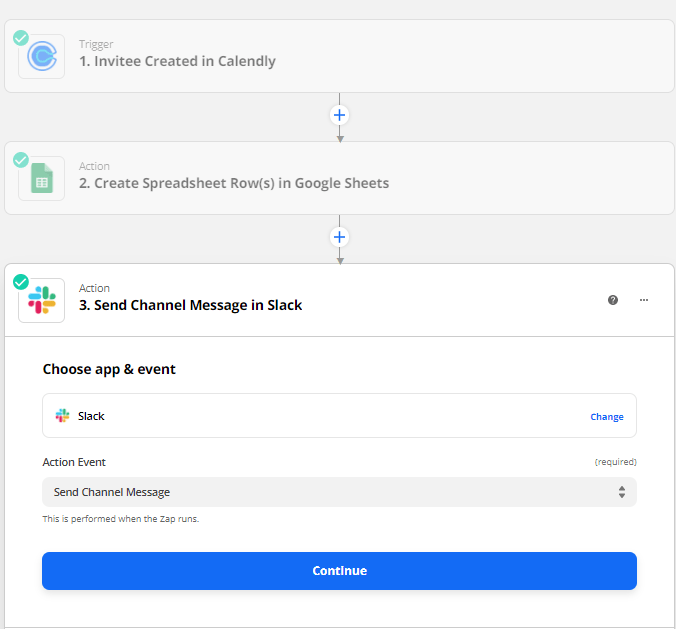Open the three-dots menu for Slack step

click(x=644, y=300)
